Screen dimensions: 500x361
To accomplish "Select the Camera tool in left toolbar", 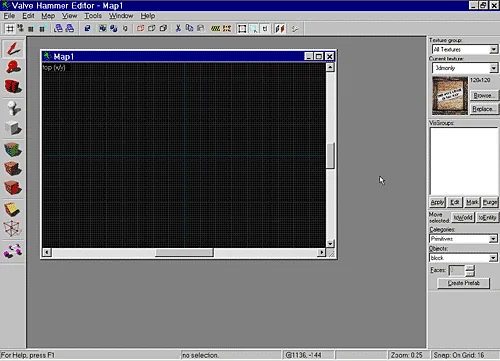I will click(x=13, y=87).
